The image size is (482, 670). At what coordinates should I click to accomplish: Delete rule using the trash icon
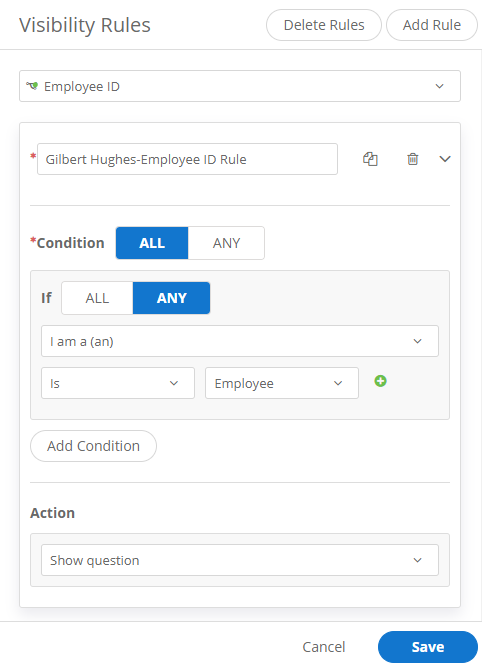(412, 159)
